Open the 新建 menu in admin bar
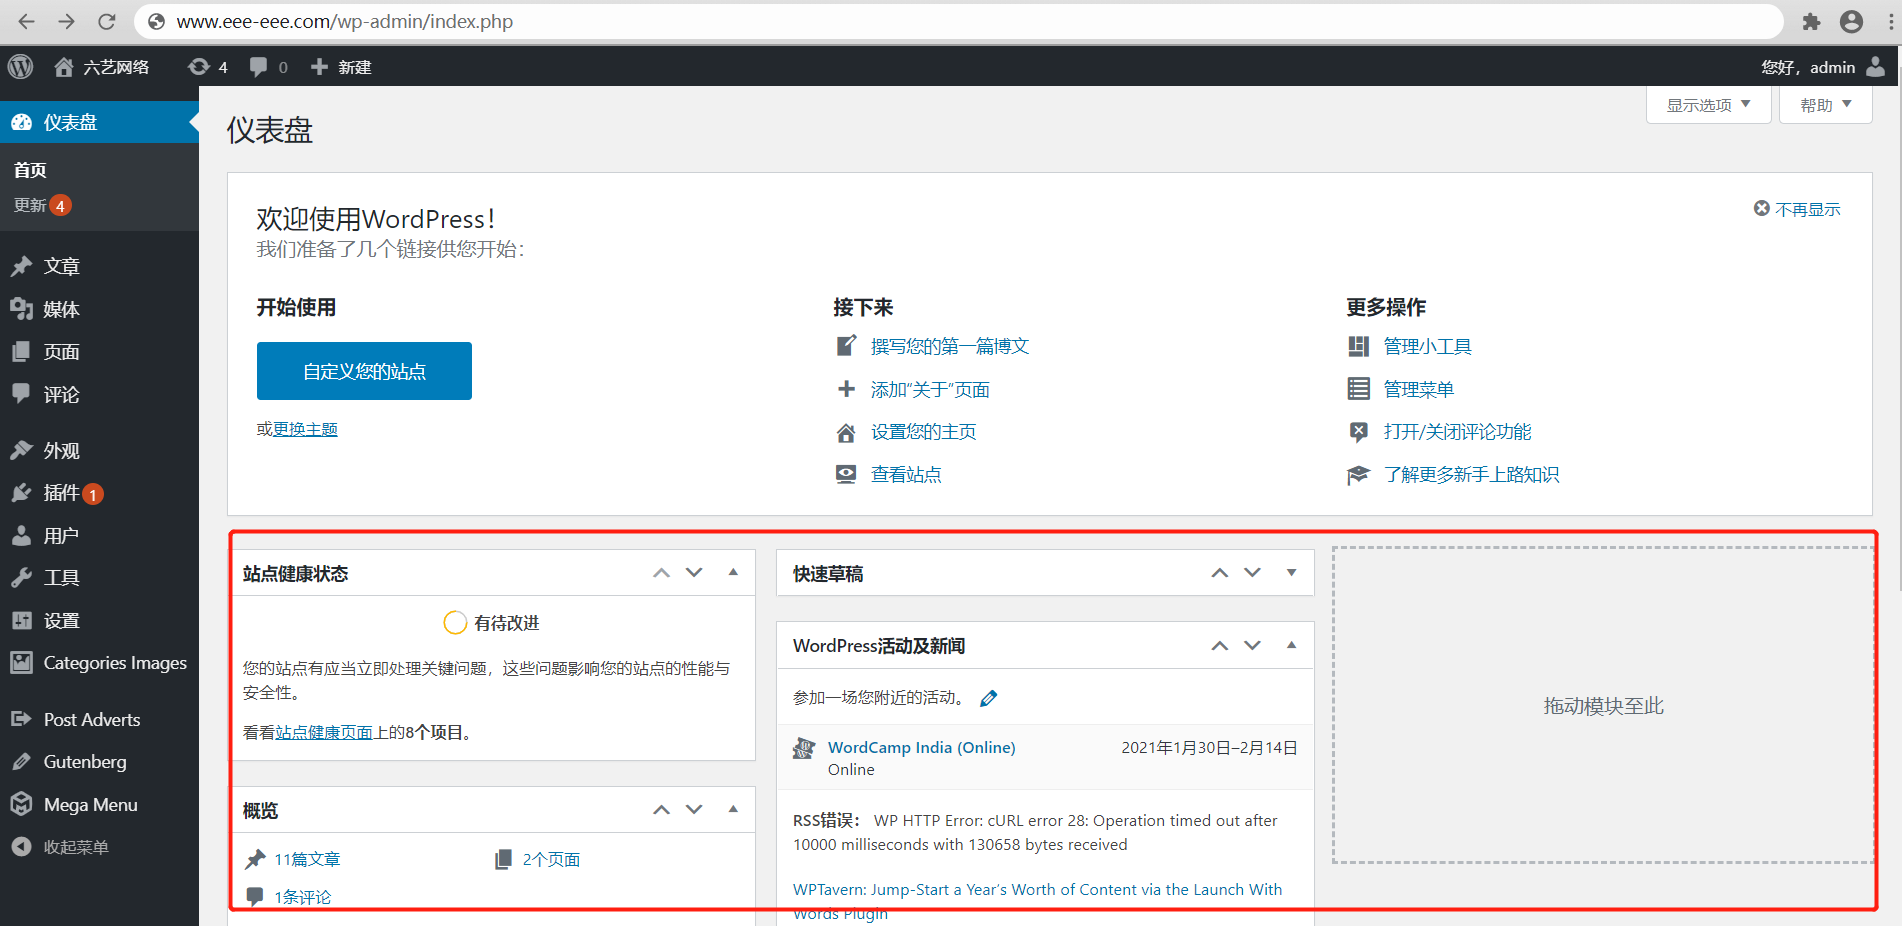The height and width of the screenshot is (926, 1902). (x=341, y=66)
